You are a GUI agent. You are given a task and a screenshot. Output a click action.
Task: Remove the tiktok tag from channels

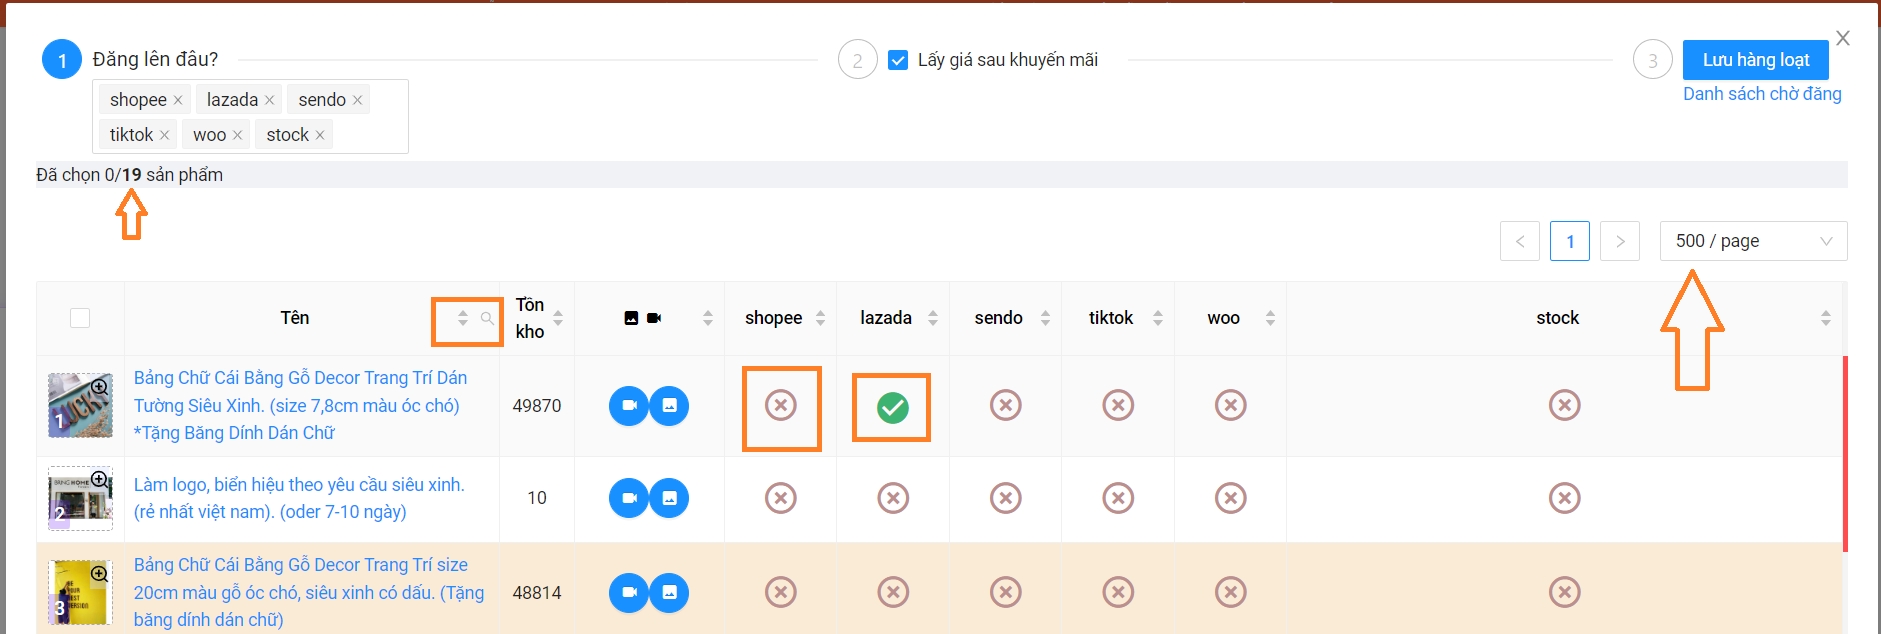point(165,135)
